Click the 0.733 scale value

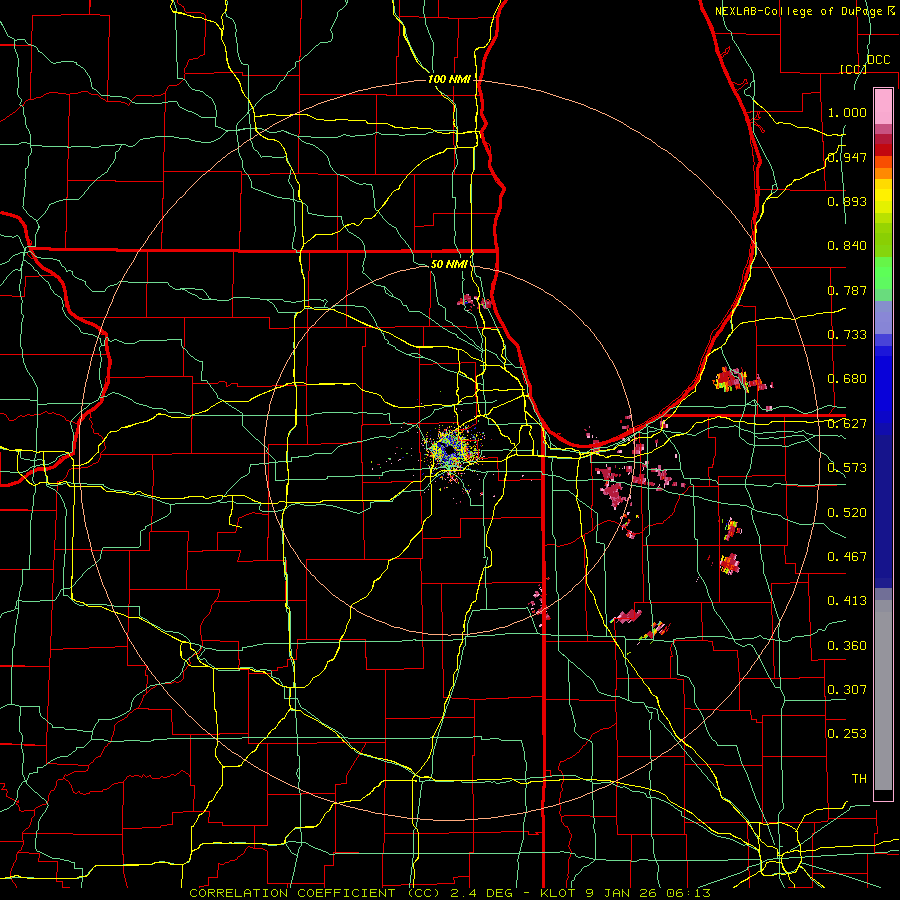tap(847, 335)
